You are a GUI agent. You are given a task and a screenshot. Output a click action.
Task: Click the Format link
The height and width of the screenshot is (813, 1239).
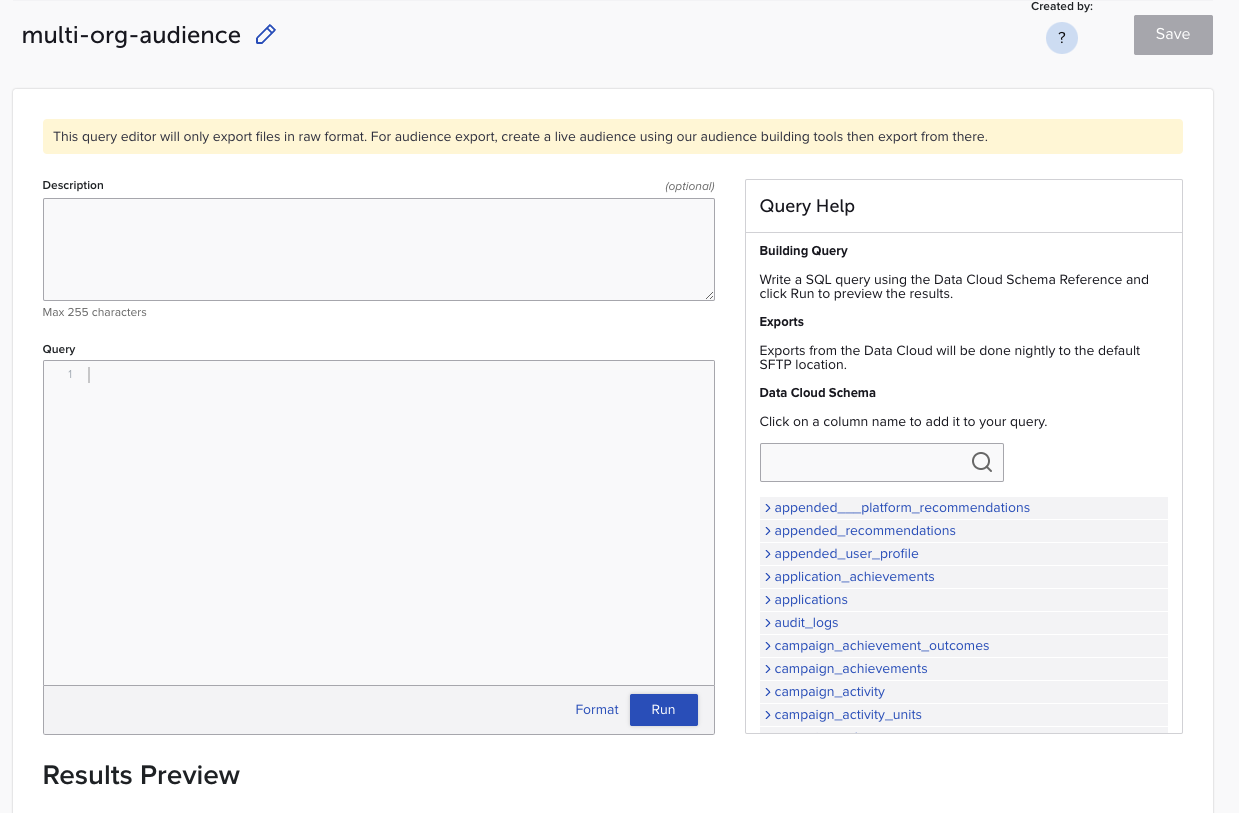(597, 709)
